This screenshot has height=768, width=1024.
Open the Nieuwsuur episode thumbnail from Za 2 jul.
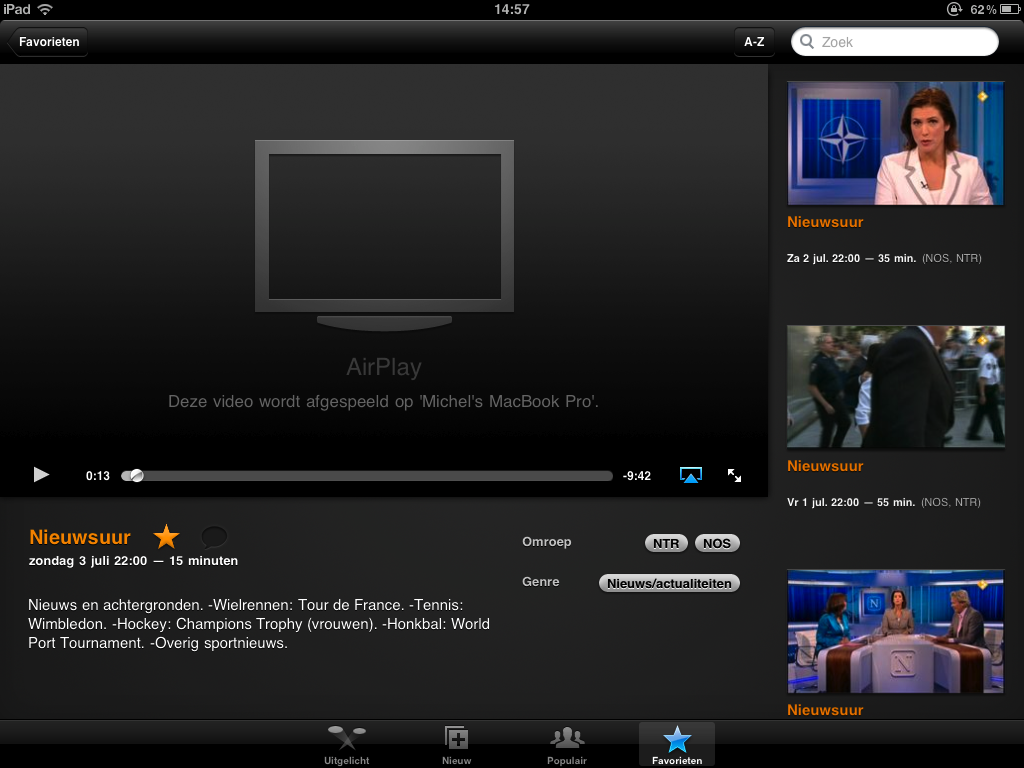tap(895, 143)
